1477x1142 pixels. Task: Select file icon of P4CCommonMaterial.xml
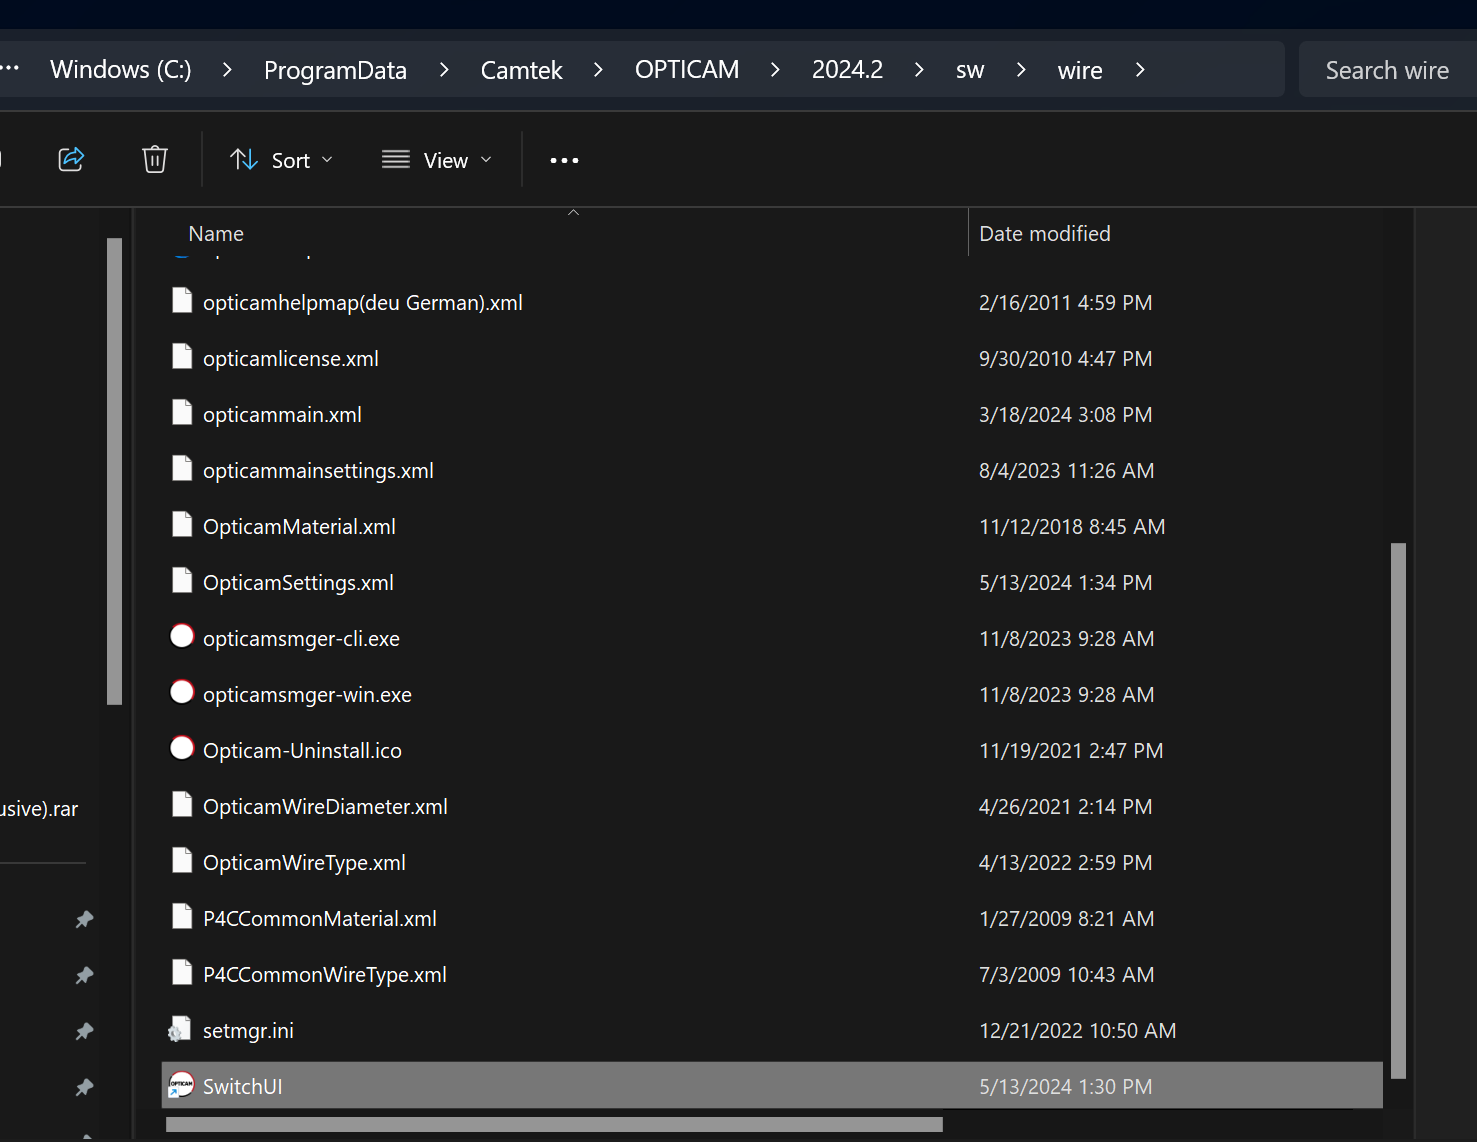click(x=182, y=917)
